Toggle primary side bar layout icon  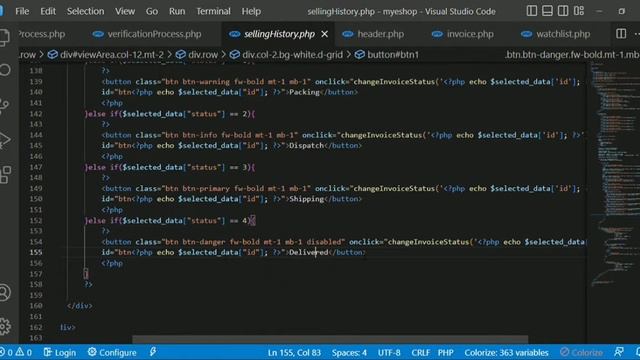tap(531, 11)
